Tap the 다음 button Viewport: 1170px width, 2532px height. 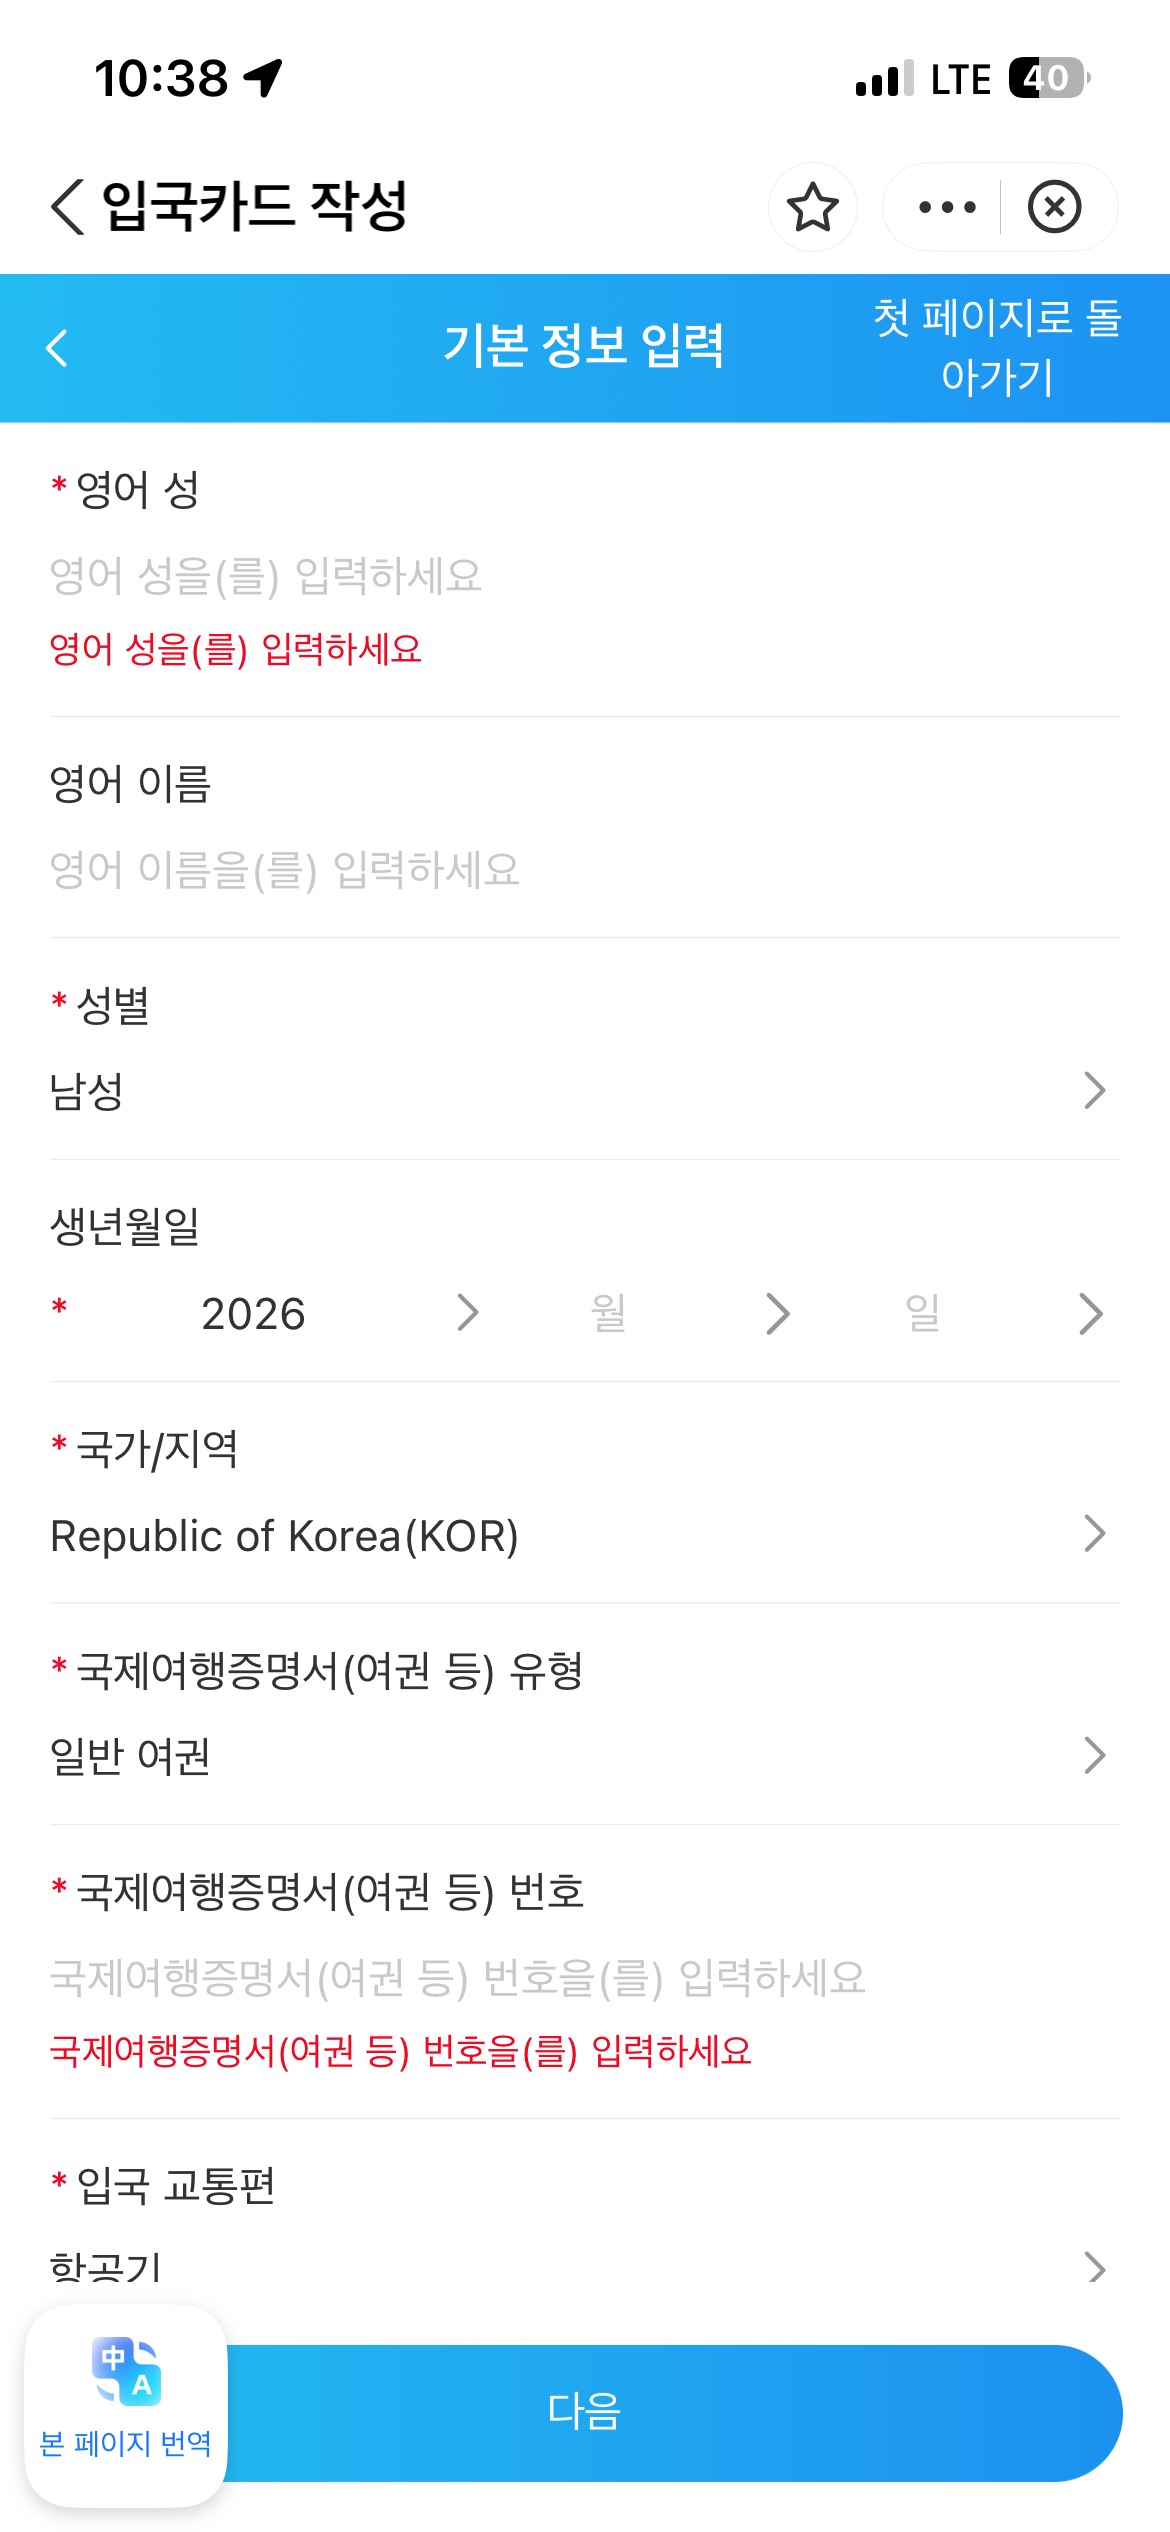(674, 2412)
